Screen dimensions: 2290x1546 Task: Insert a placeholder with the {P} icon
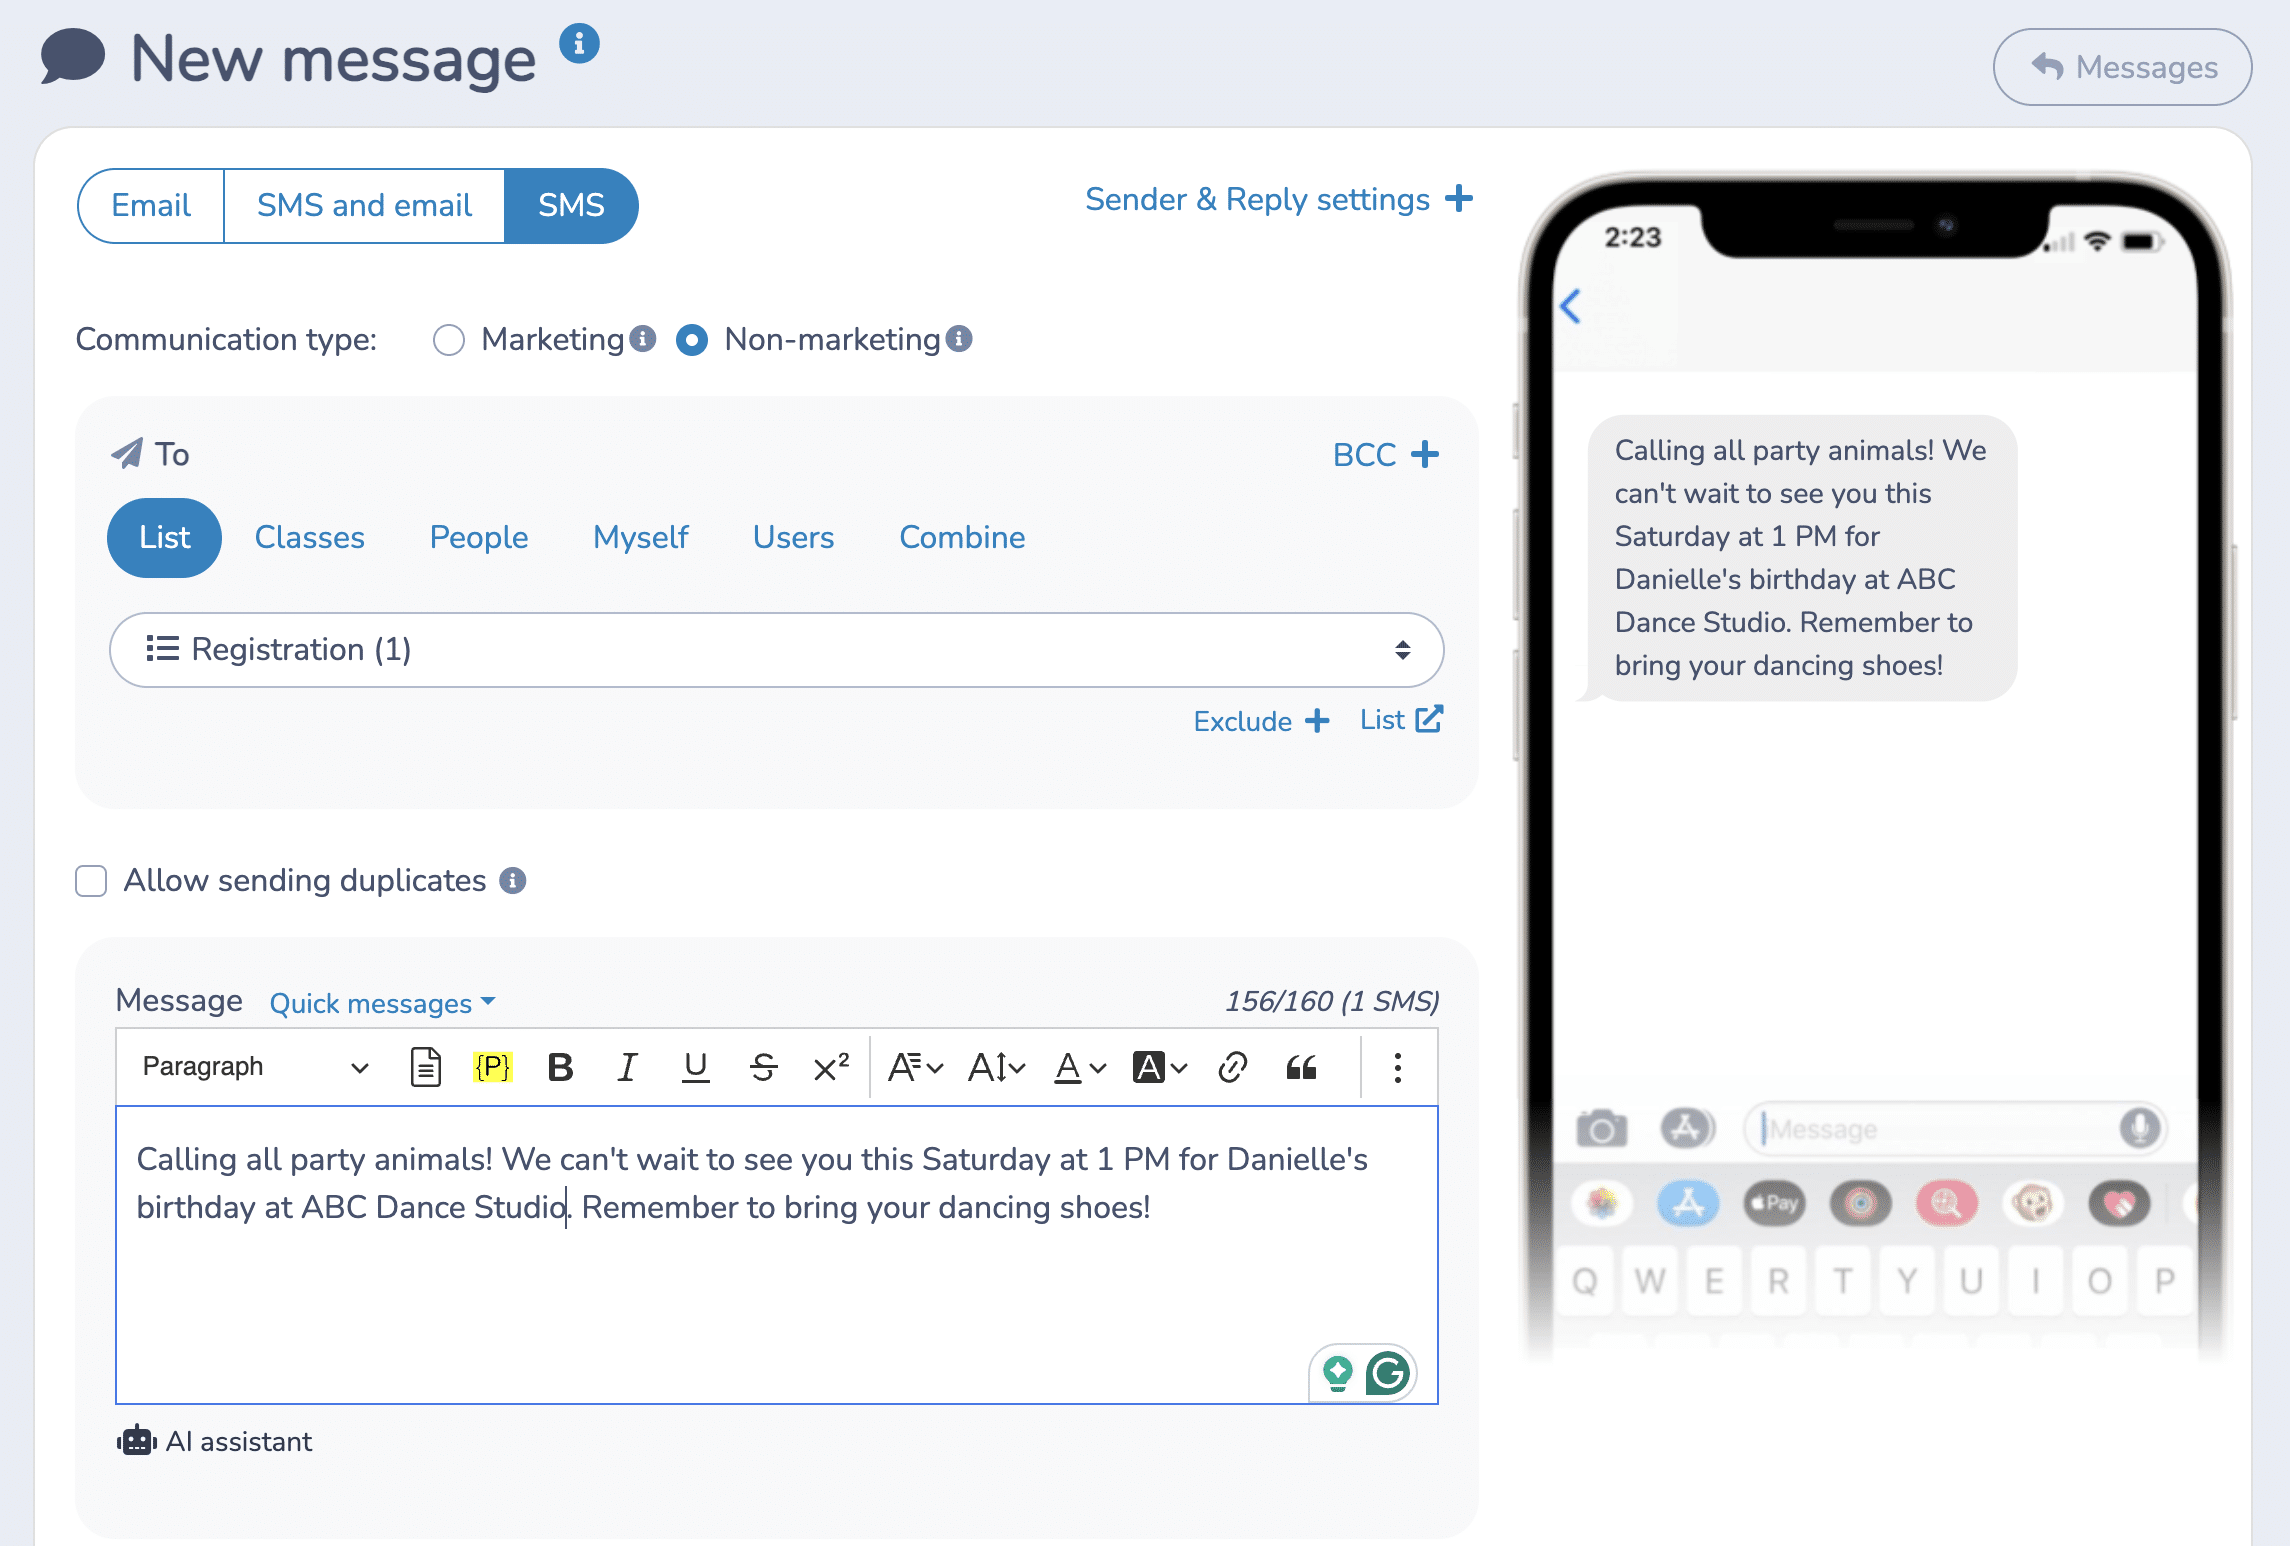click(493, 1067)
